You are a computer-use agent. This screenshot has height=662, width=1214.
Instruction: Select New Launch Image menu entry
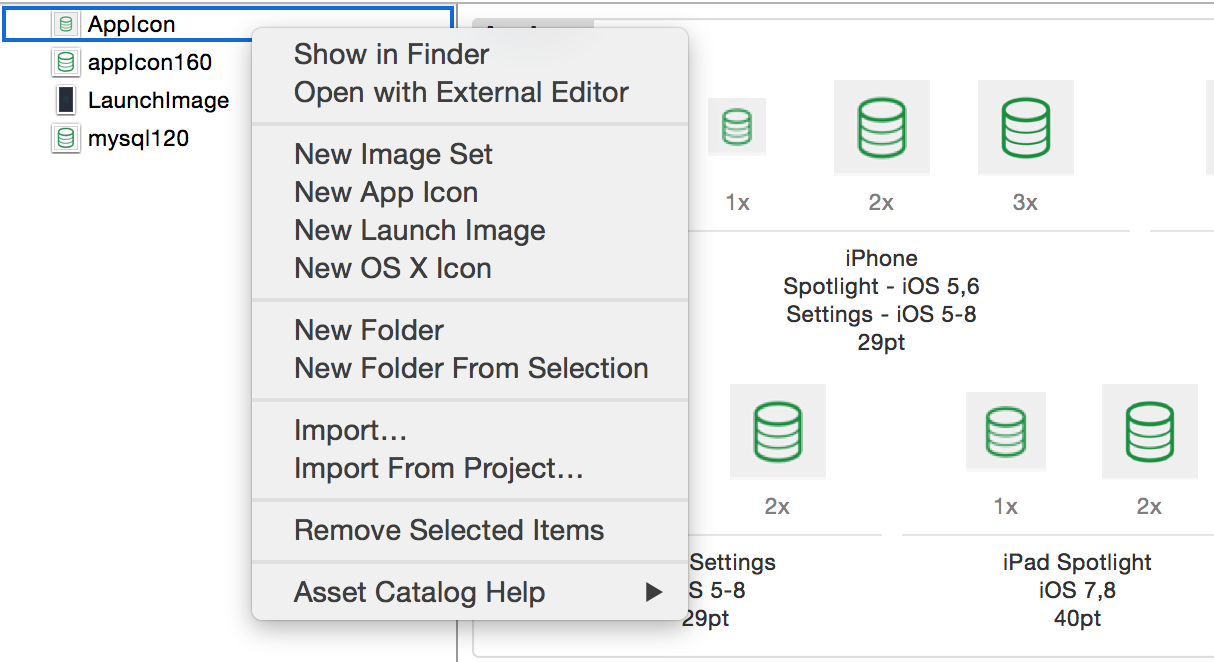pyautogui.click(x=419, y=230)
